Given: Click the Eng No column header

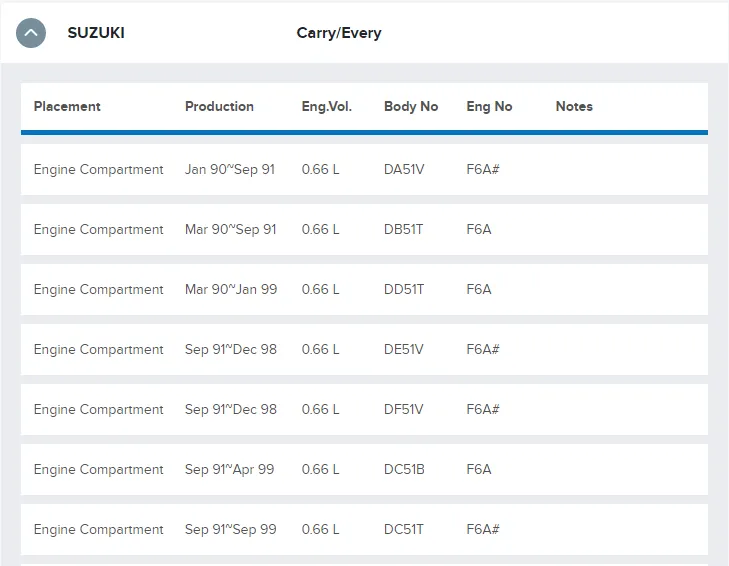Looking at the screenshot, I should 489,106.
